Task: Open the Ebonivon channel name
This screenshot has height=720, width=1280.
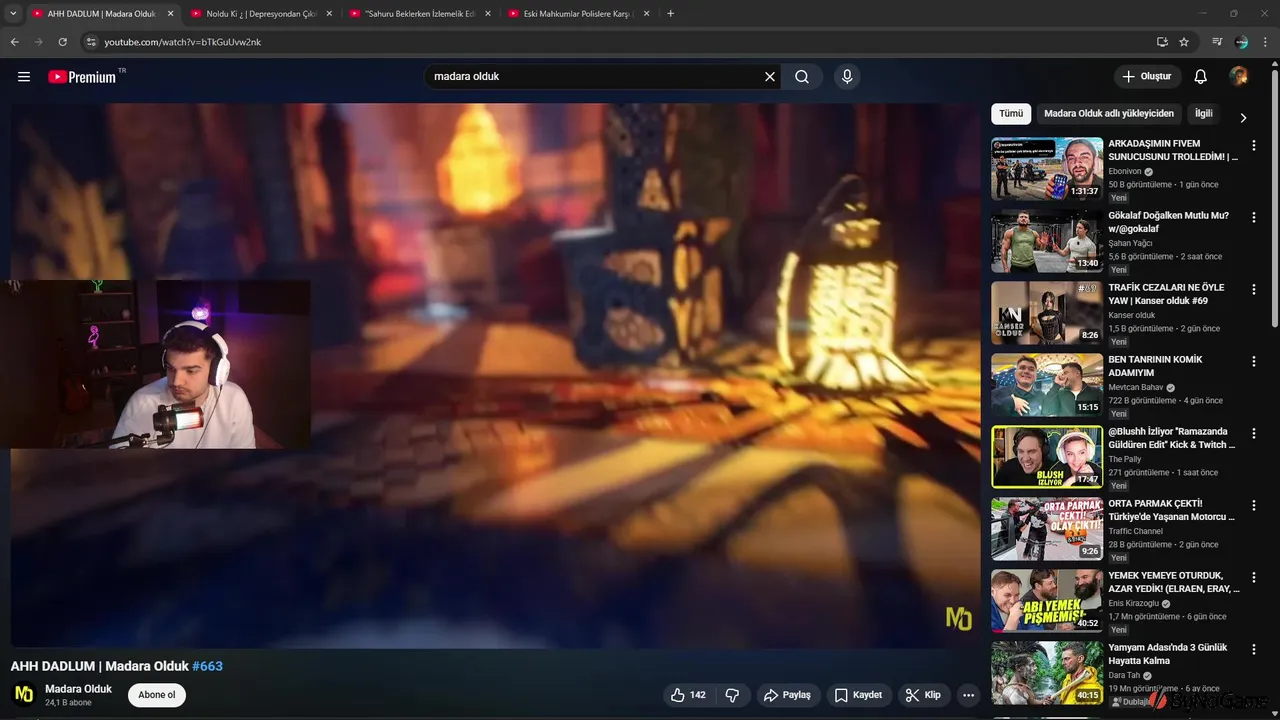Action: (1125, 171)
